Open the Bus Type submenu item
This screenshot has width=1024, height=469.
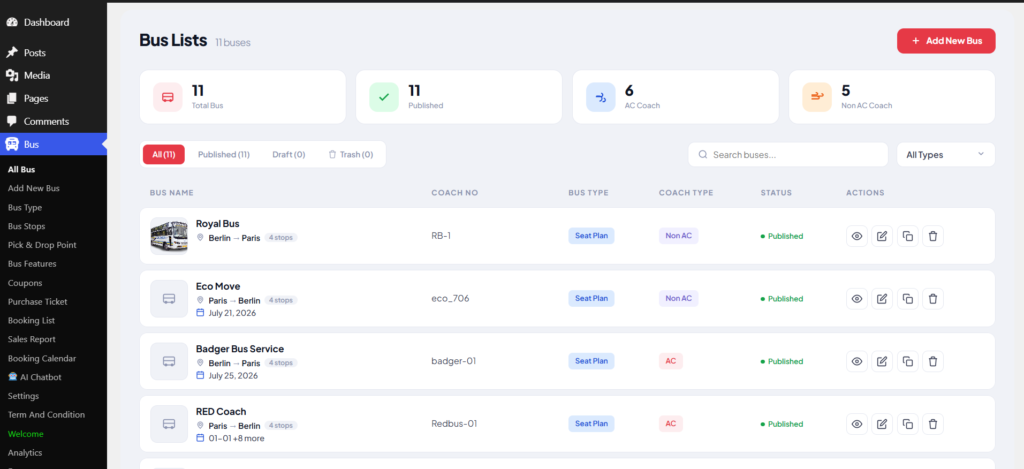pos(25,207)
